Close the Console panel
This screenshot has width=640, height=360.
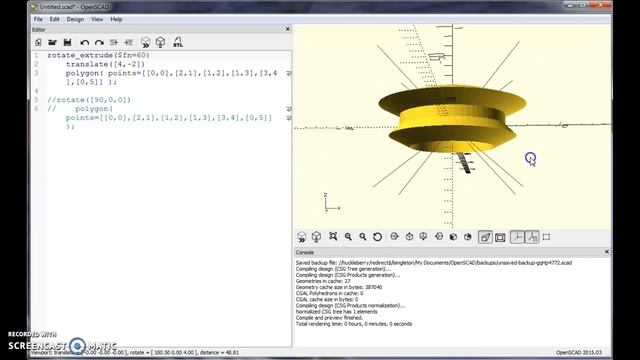(x=607, y=252)
